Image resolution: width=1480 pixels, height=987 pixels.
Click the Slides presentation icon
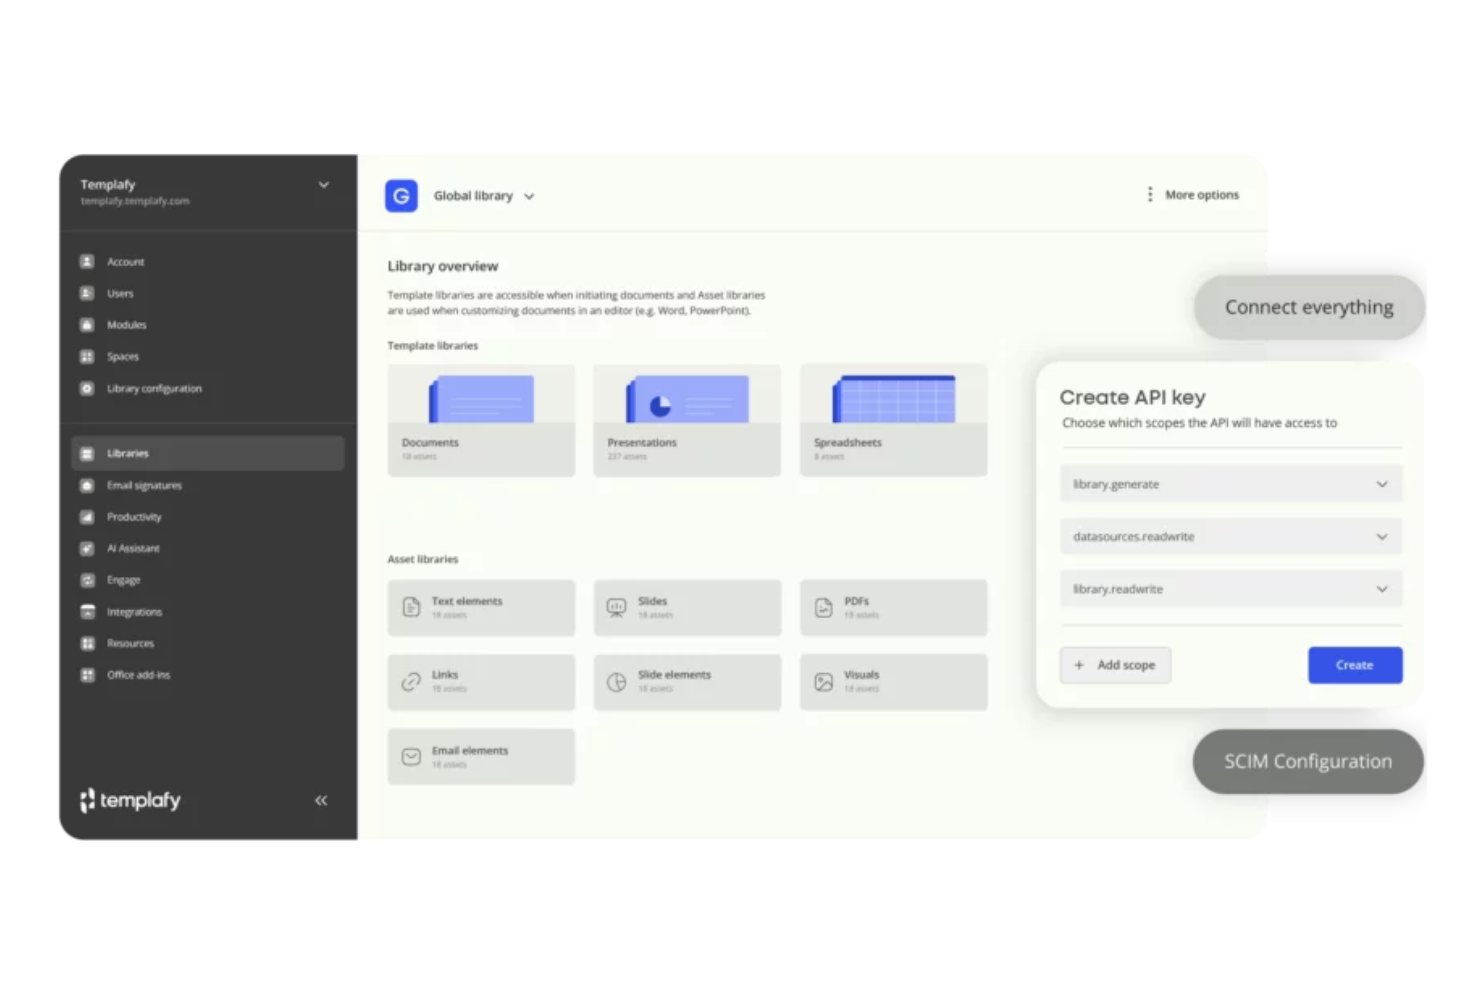(617, 607)
